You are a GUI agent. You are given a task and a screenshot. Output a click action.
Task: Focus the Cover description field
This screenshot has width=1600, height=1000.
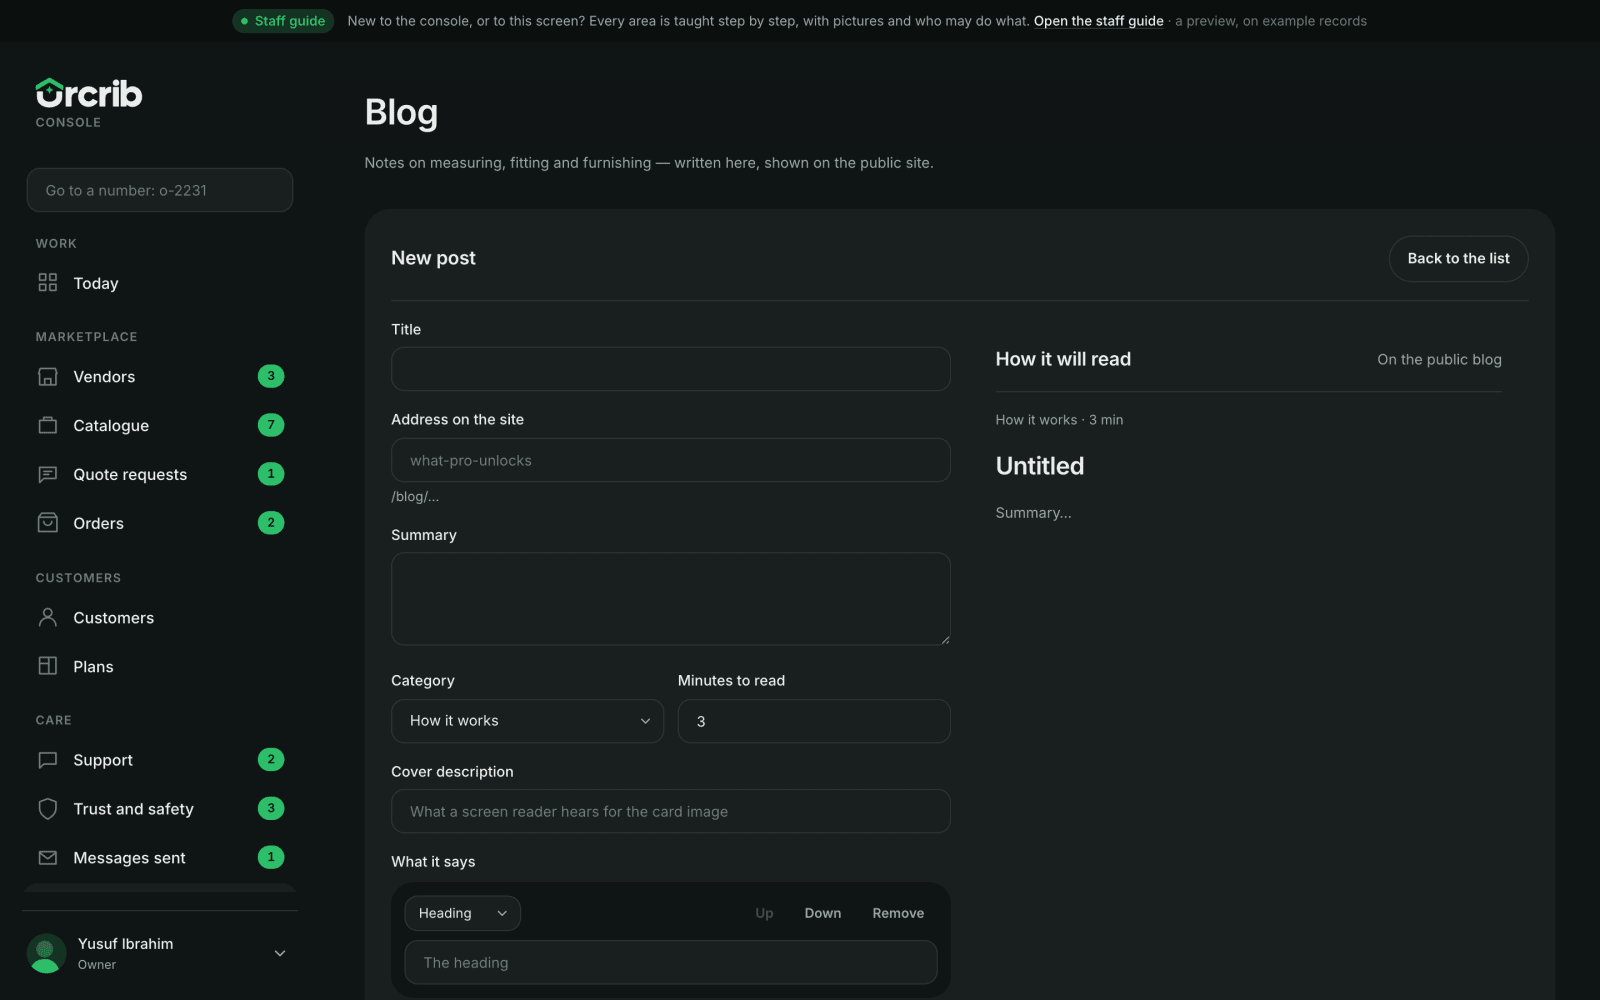click(x=670, y=811)
